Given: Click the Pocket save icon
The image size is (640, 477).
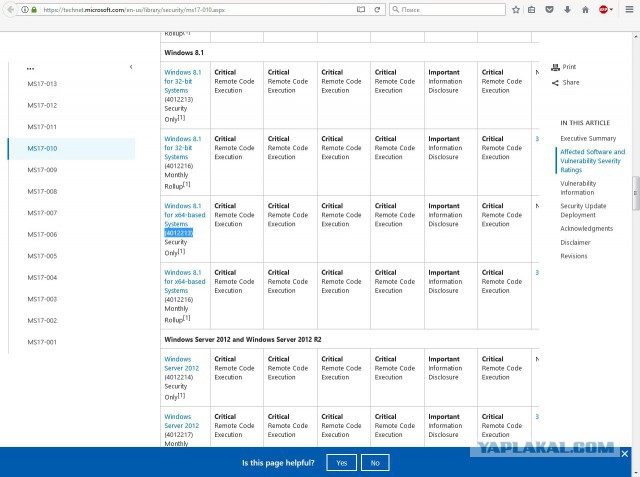Looking at the screenshot, I should coord(549,9).
